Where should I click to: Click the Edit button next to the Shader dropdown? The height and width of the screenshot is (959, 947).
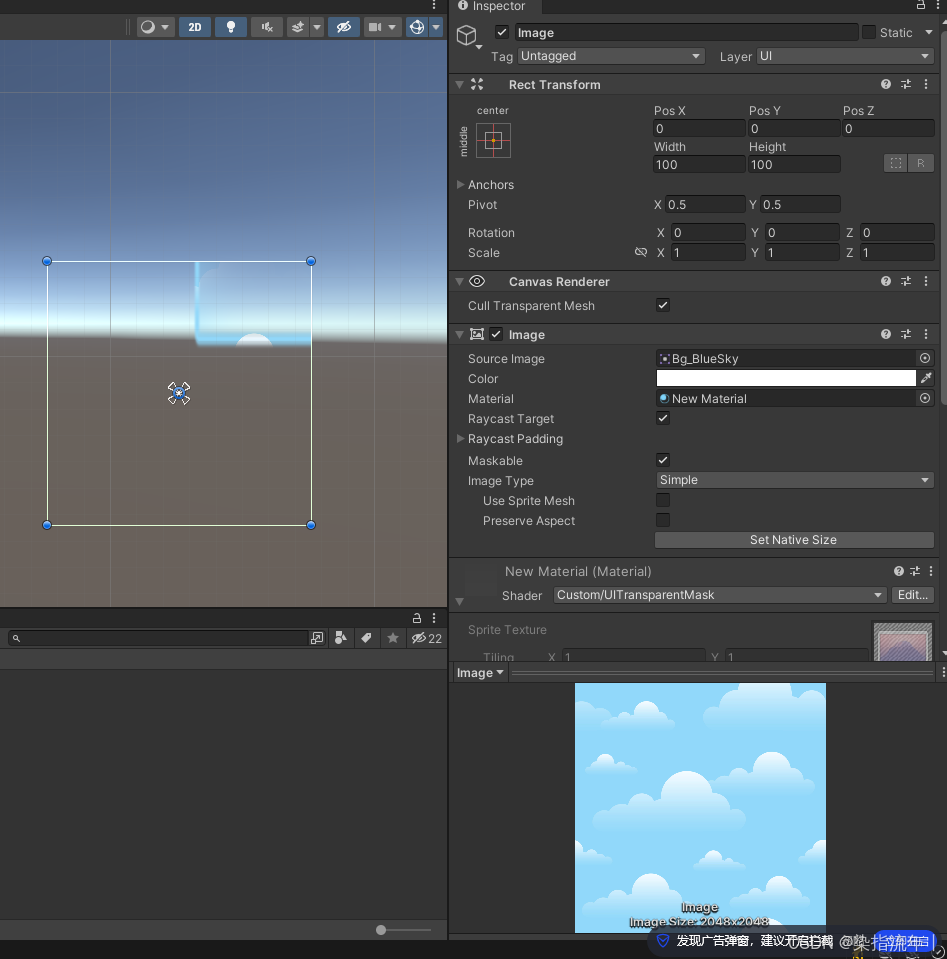click(x=912, y=595)
